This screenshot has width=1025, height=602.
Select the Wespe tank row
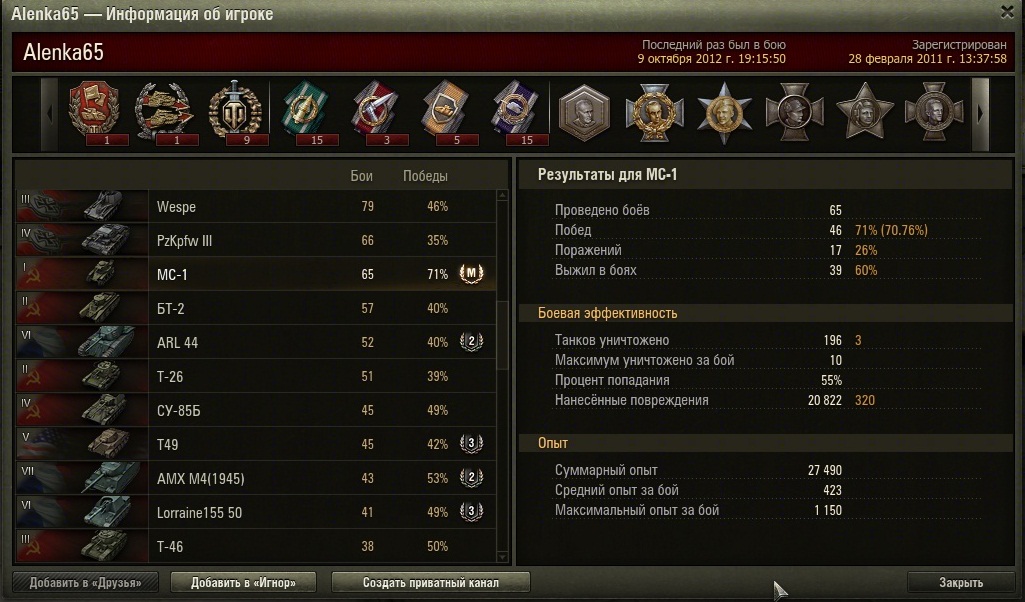pyautogui.click(x=256, y=207)
